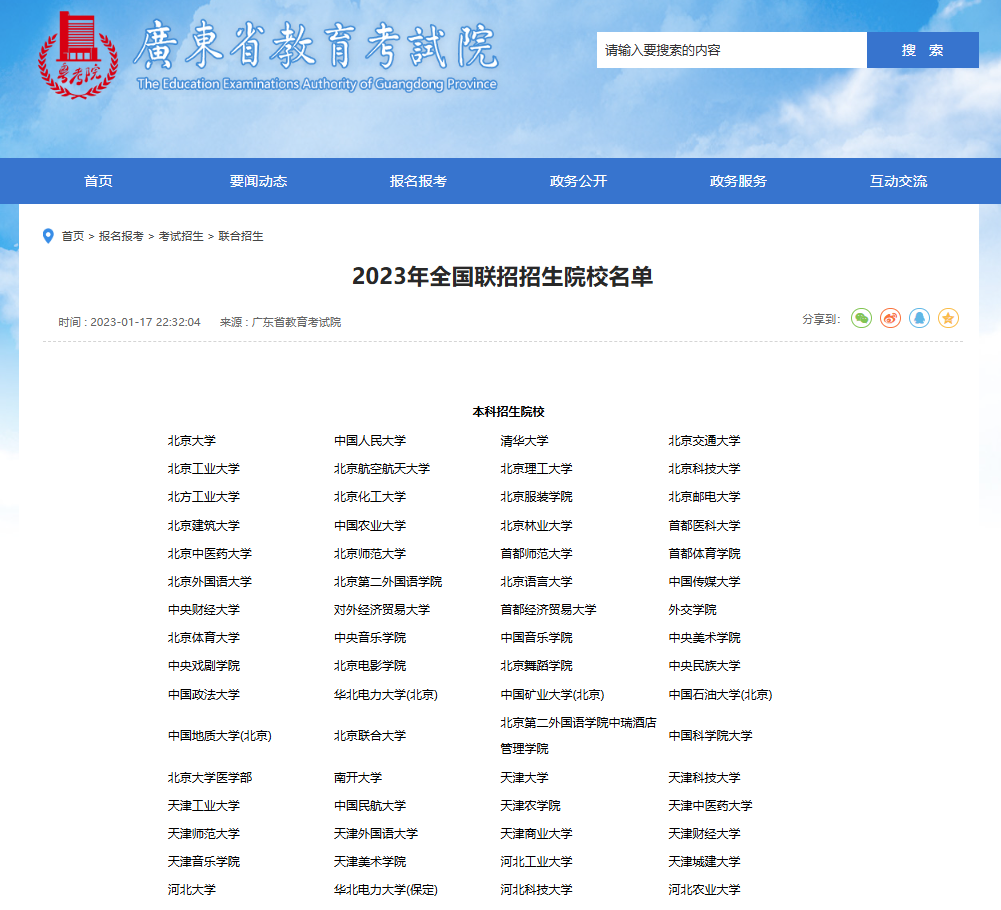Go to 首页 in the breadcrumb

tap(73, 236)
